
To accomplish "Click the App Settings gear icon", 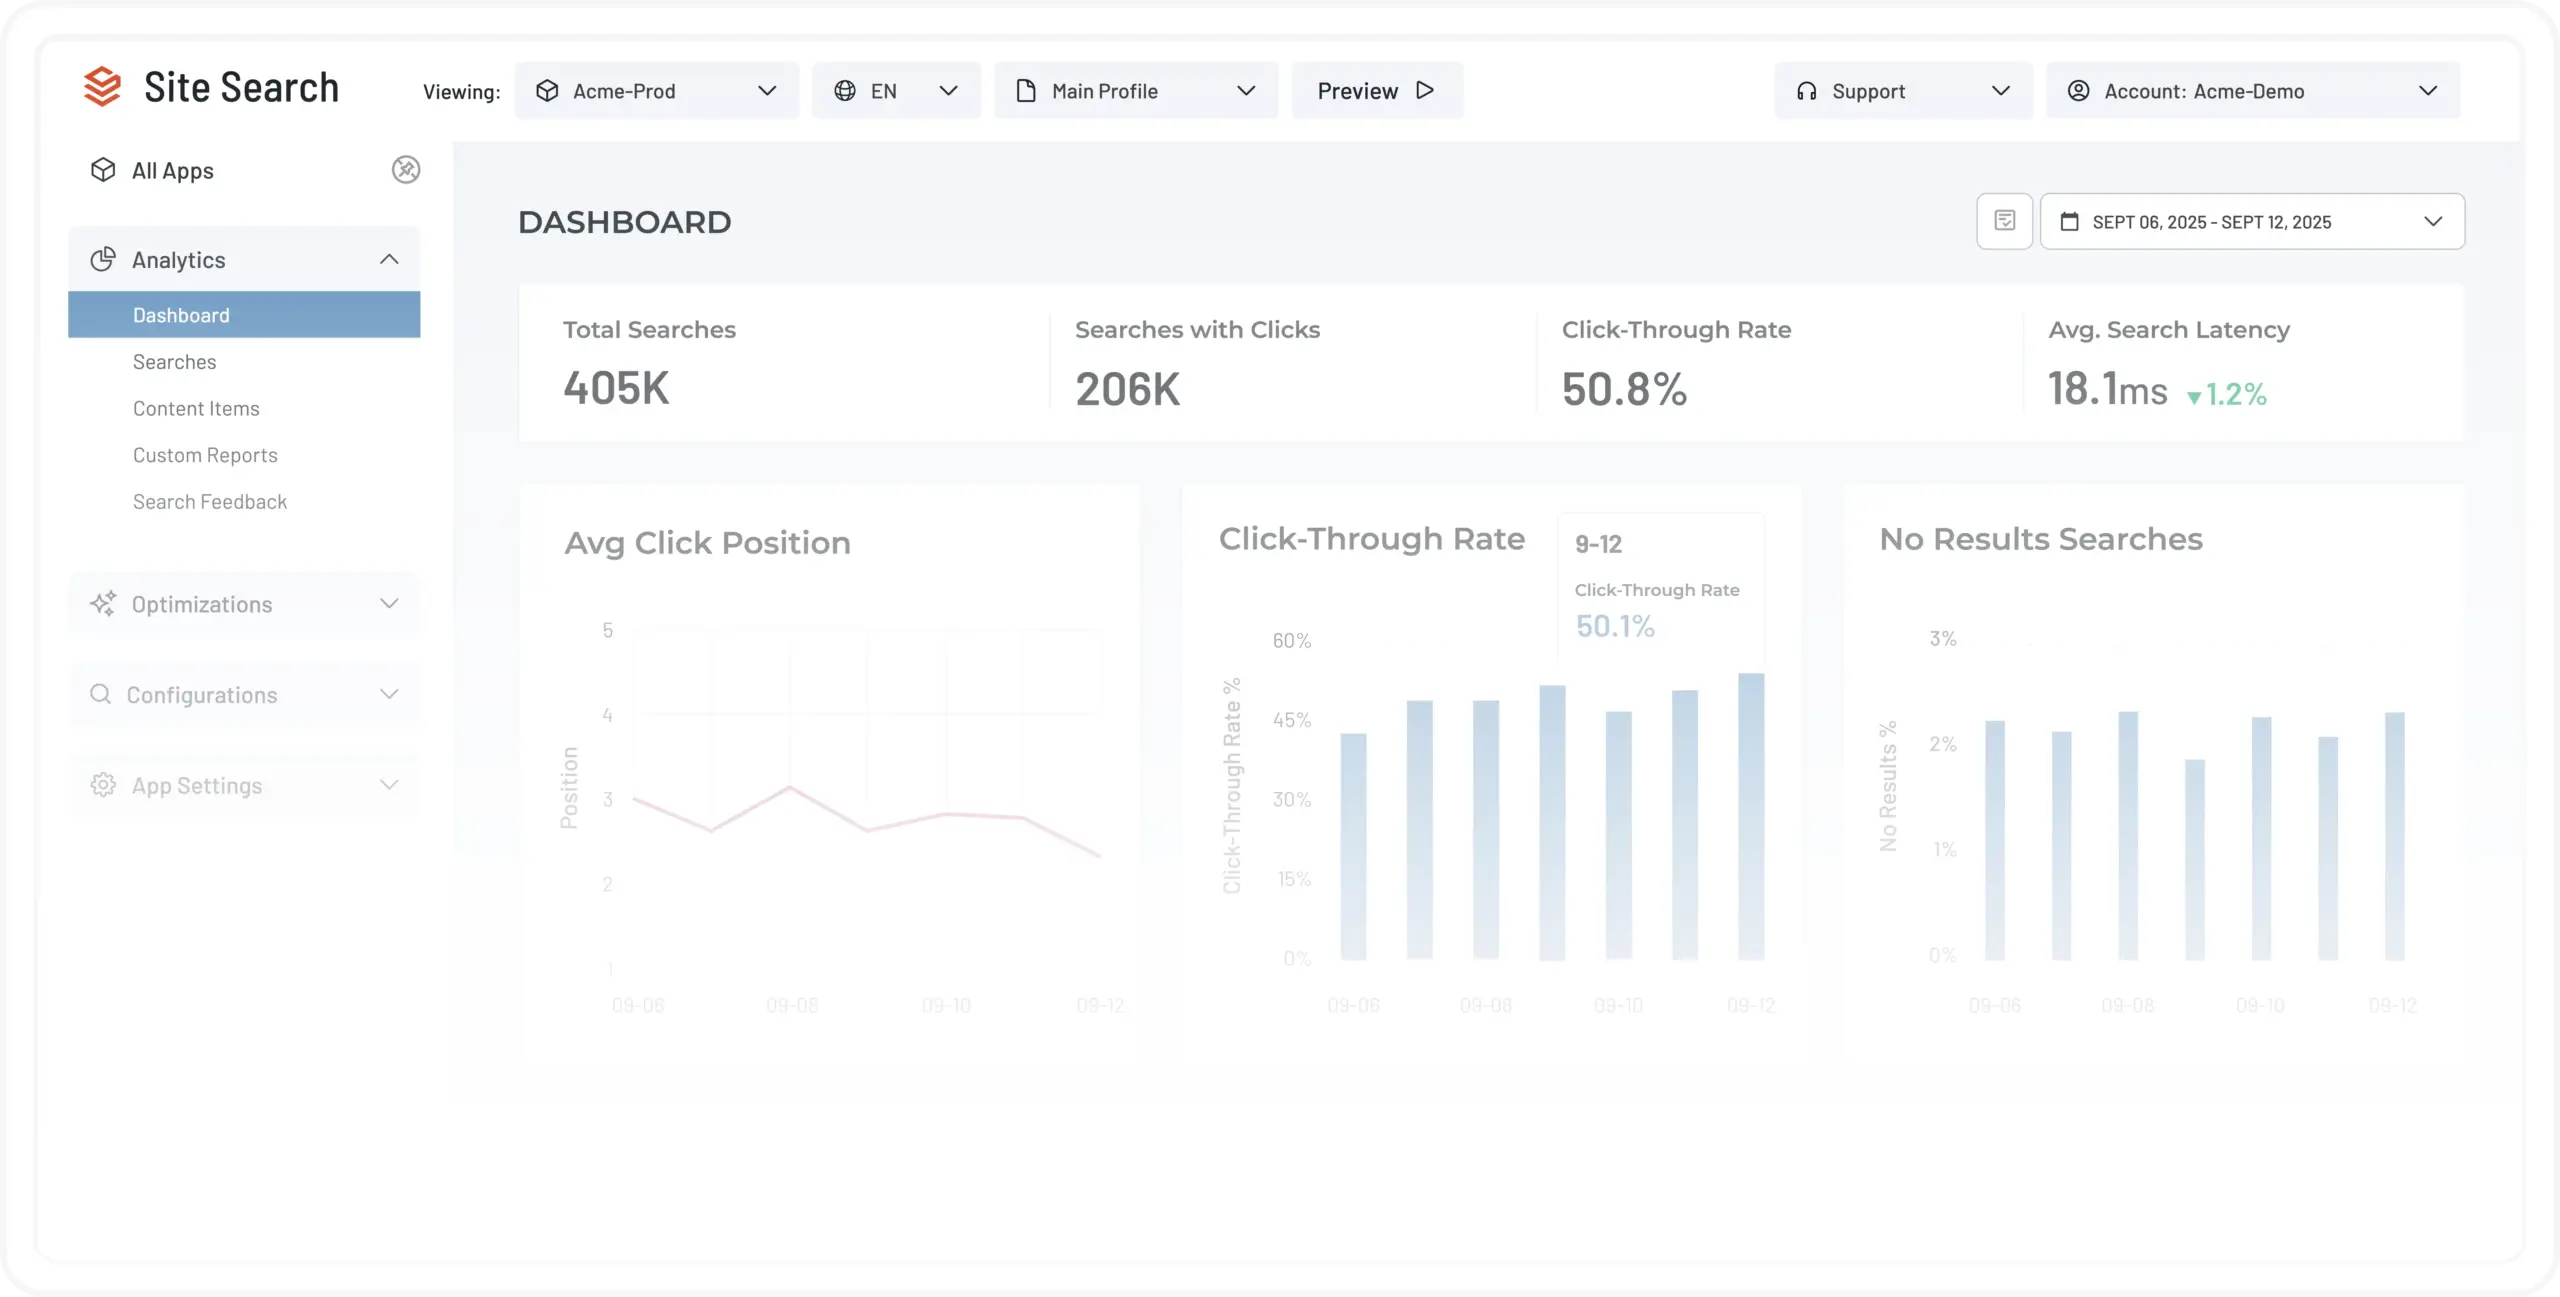I will point(103,785).
